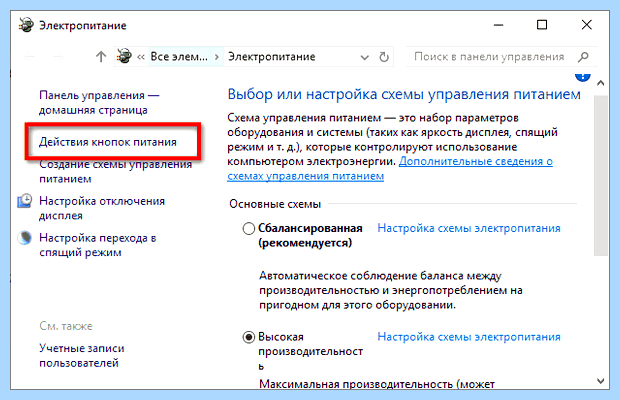
Task: Open Настройка отключения дисплея link
Action: 102,208
